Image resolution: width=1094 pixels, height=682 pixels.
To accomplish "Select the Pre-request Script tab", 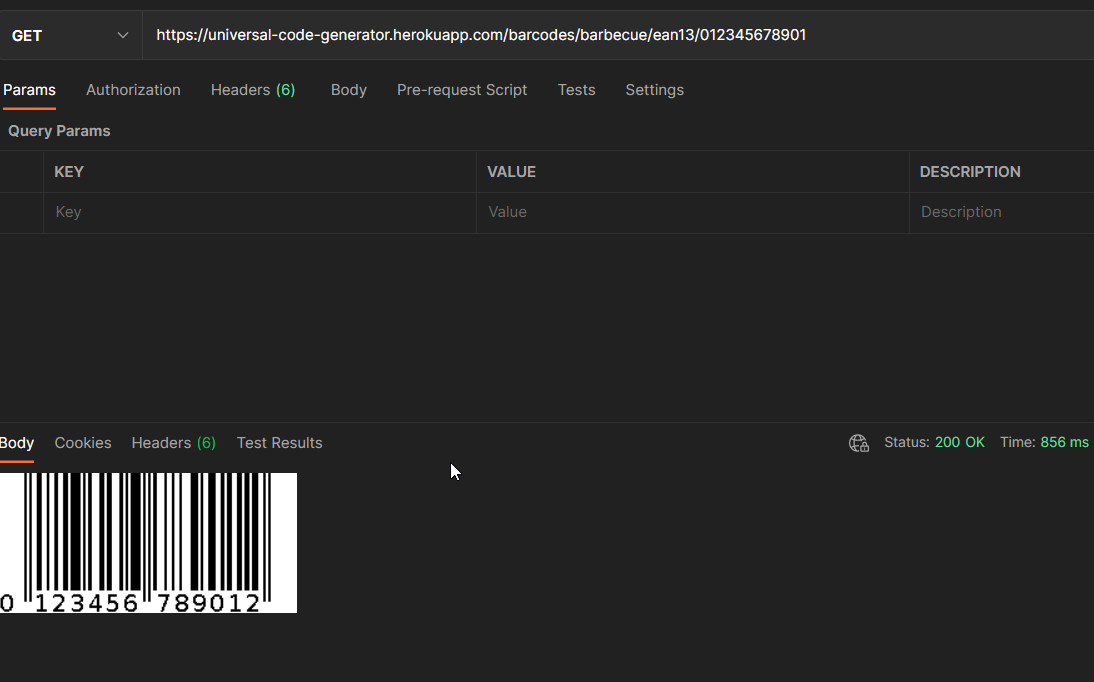I will 462,89.
